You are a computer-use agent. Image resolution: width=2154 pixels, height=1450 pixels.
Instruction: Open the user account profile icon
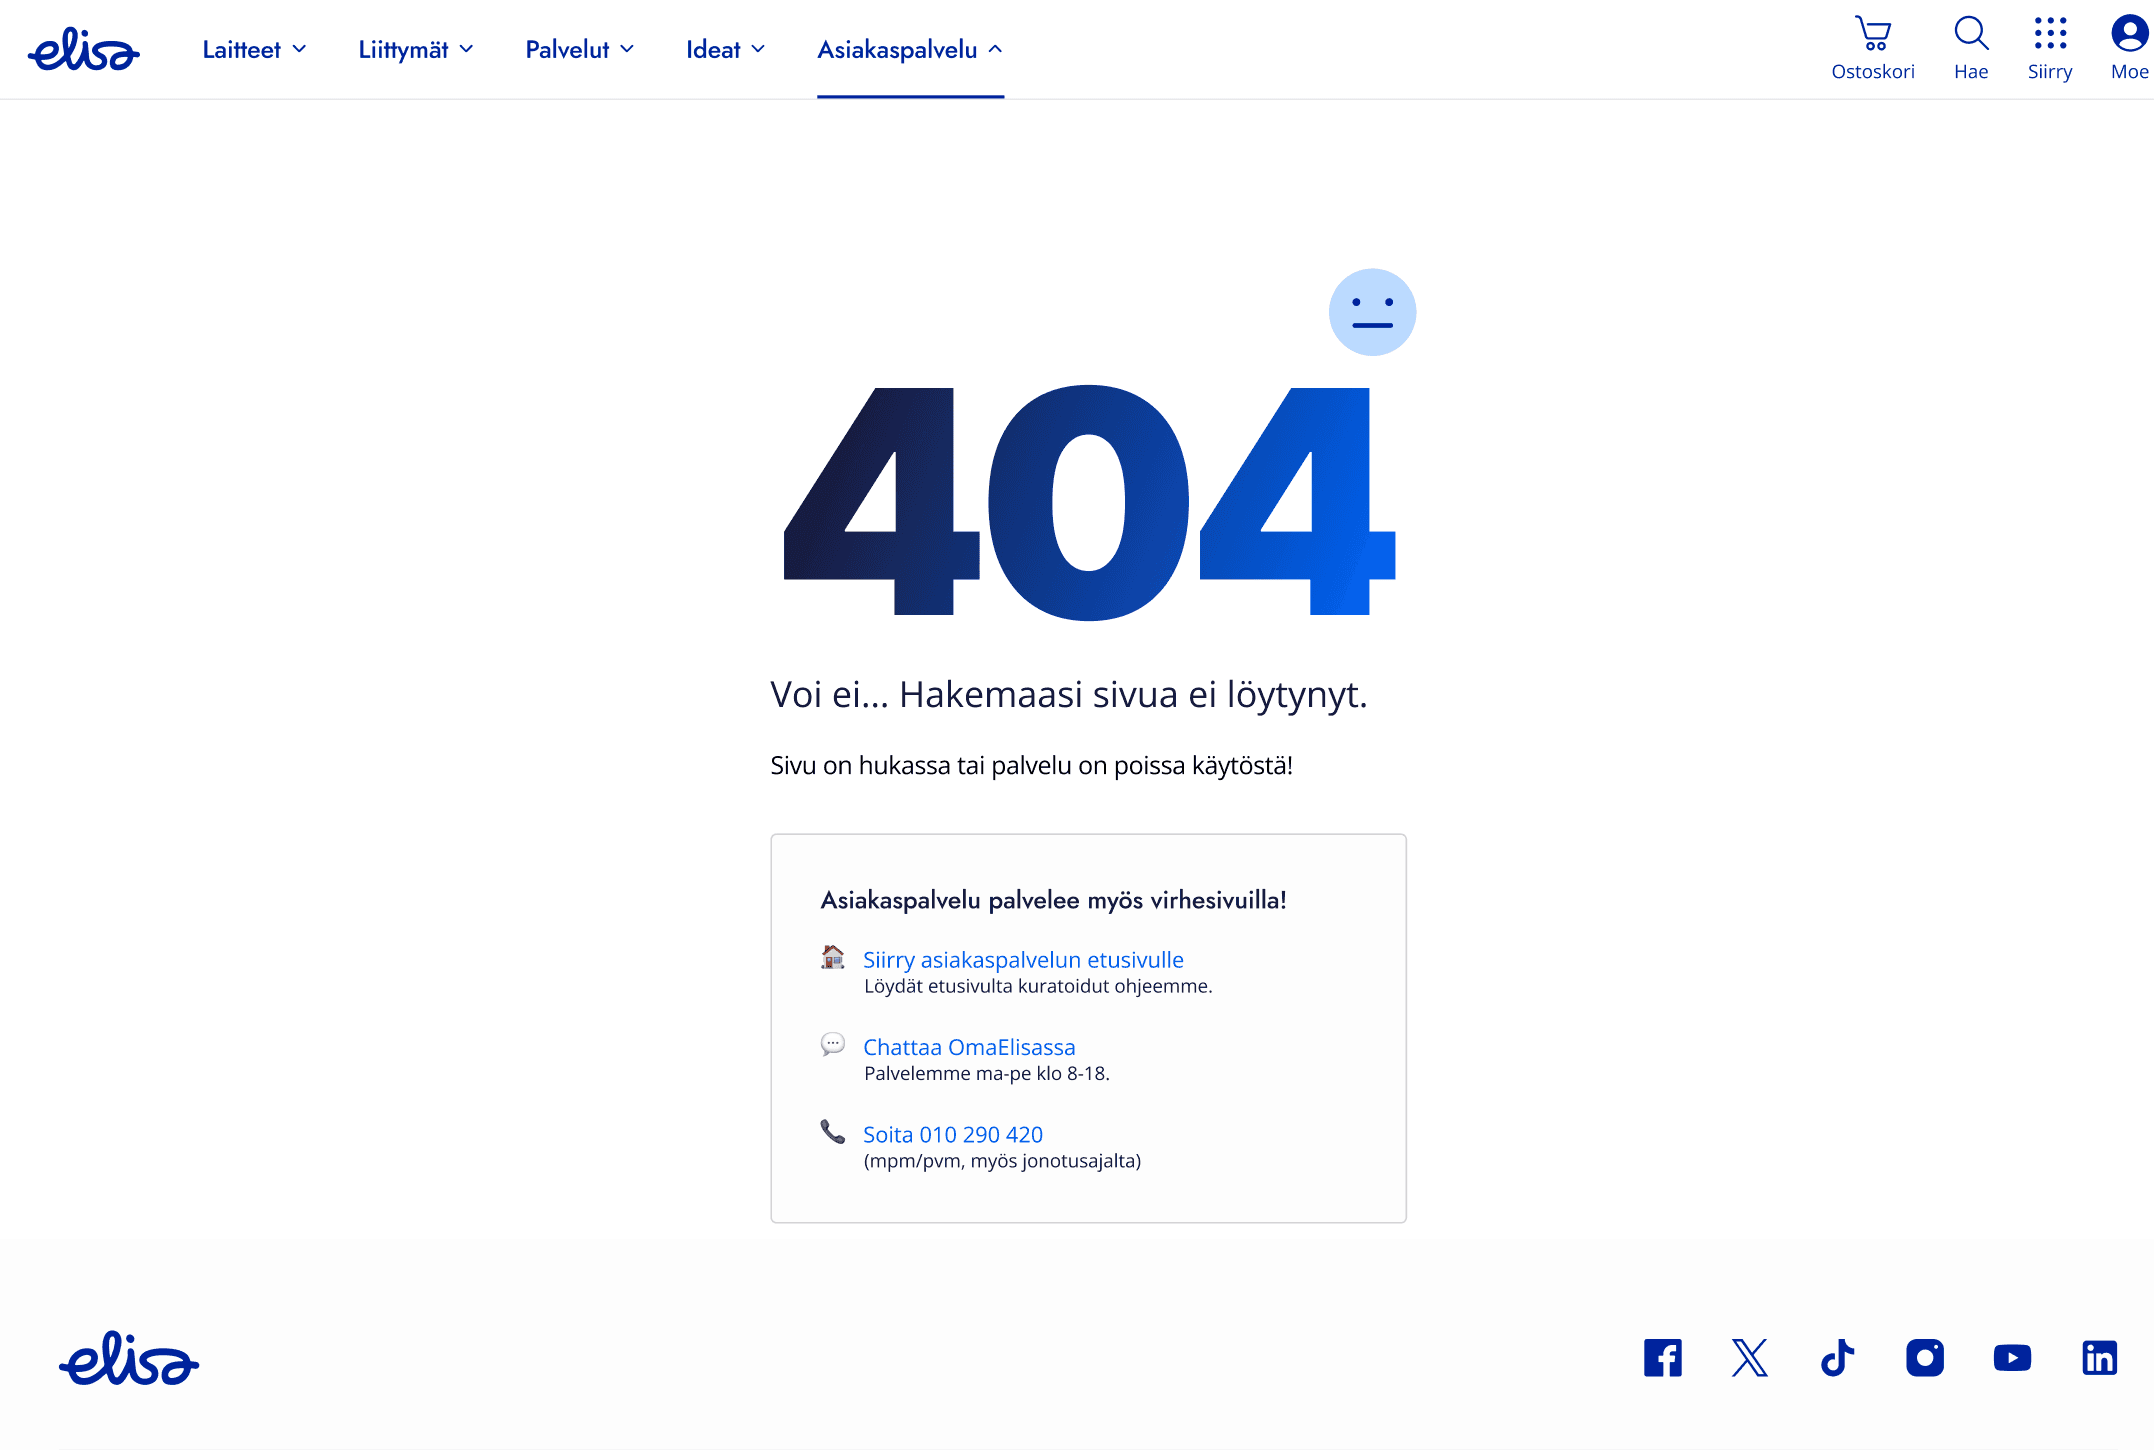point(2130,48)
